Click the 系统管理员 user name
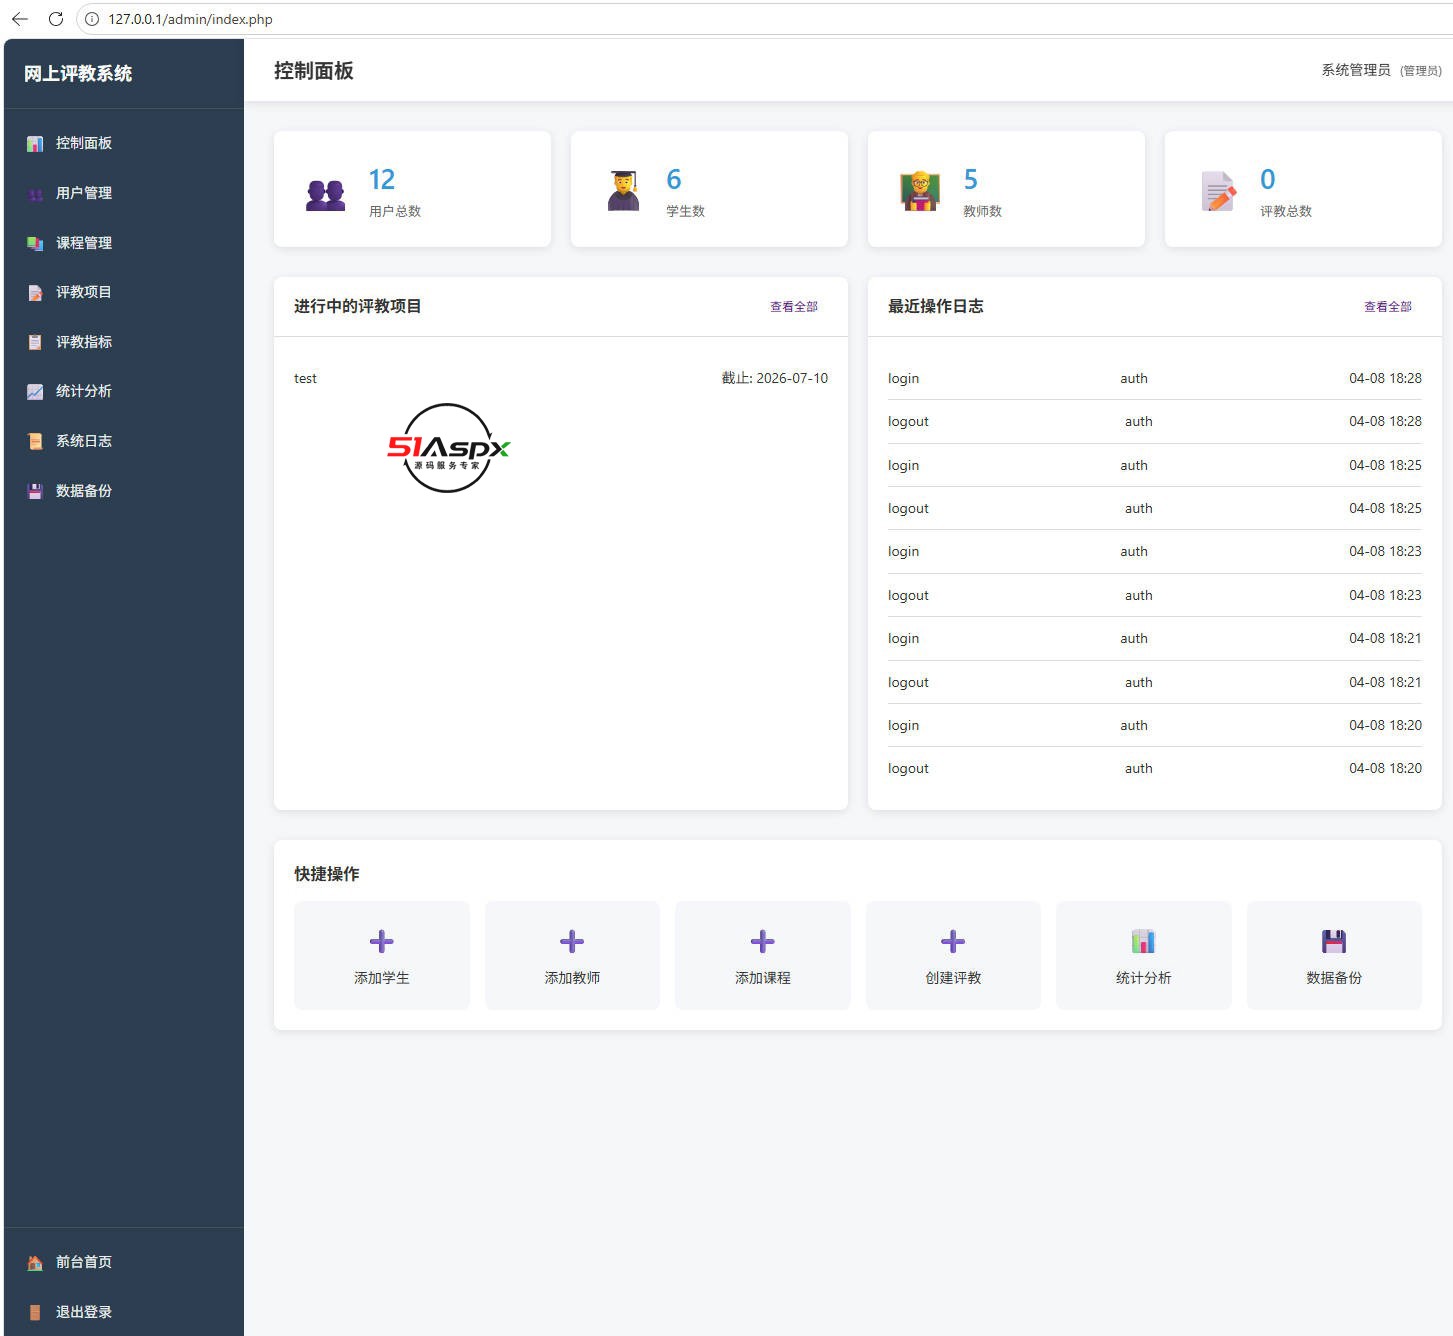 tap(1356, 70)
